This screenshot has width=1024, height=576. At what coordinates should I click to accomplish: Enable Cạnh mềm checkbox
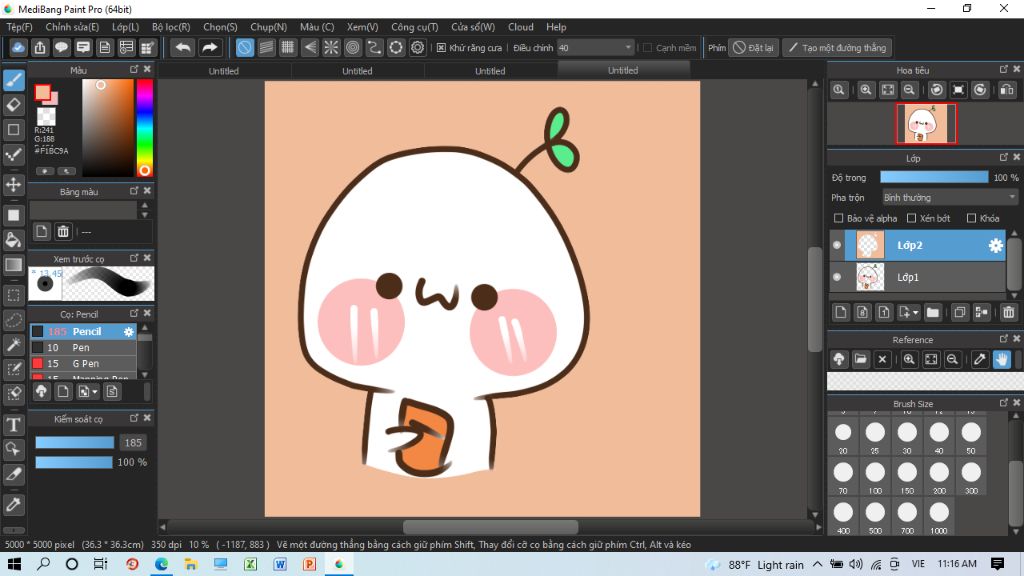coord(648,48)
